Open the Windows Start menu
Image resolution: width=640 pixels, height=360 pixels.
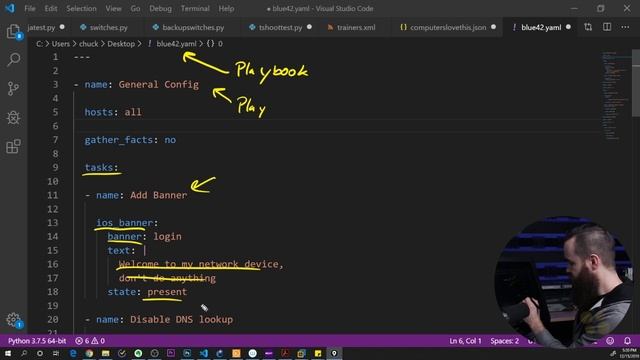point(8,353)
